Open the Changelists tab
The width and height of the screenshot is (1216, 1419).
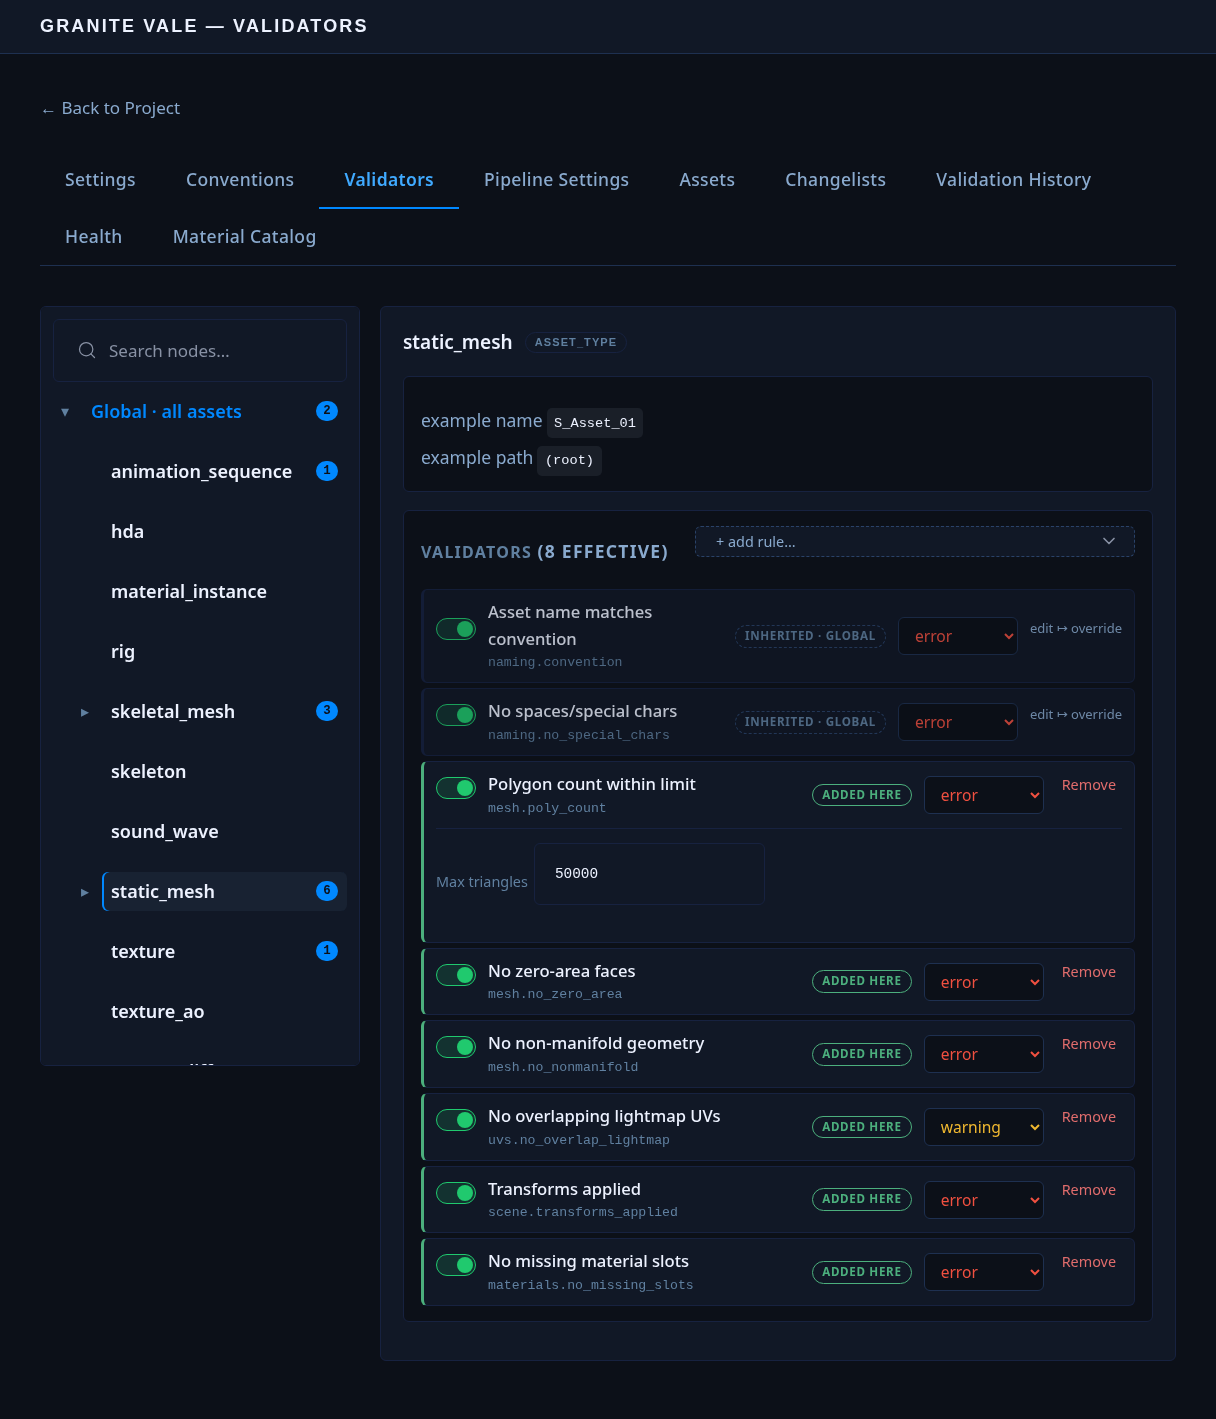(835, 180)
